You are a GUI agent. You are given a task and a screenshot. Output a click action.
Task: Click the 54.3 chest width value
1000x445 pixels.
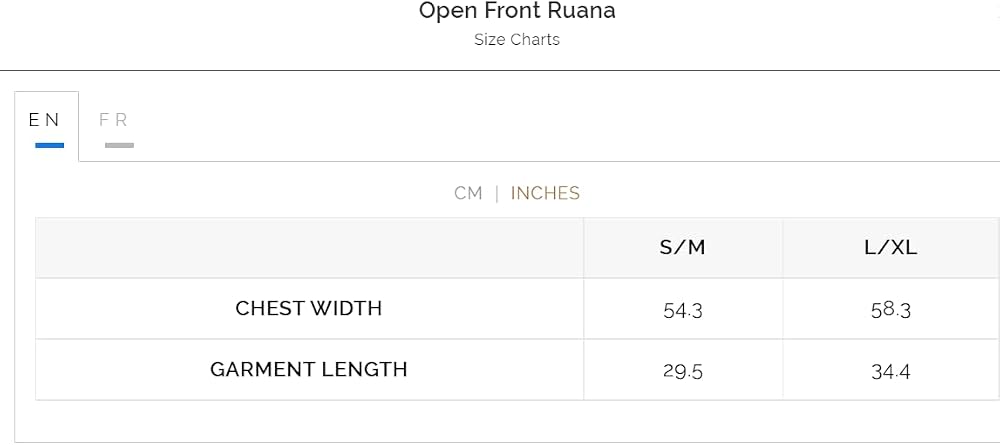pyautogui.click(x=683, y=310)
